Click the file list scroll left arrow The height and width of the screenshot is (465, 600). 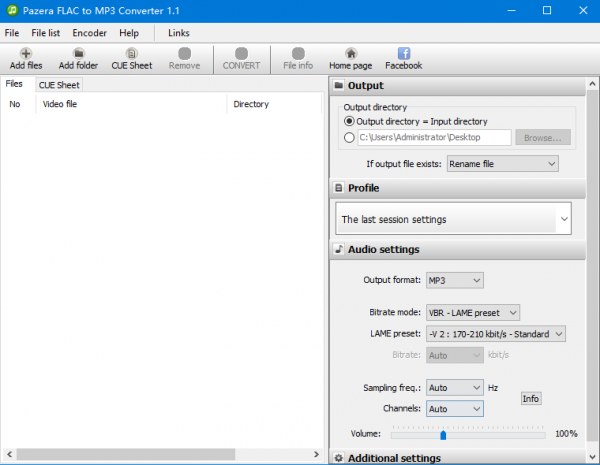point(10,454)
